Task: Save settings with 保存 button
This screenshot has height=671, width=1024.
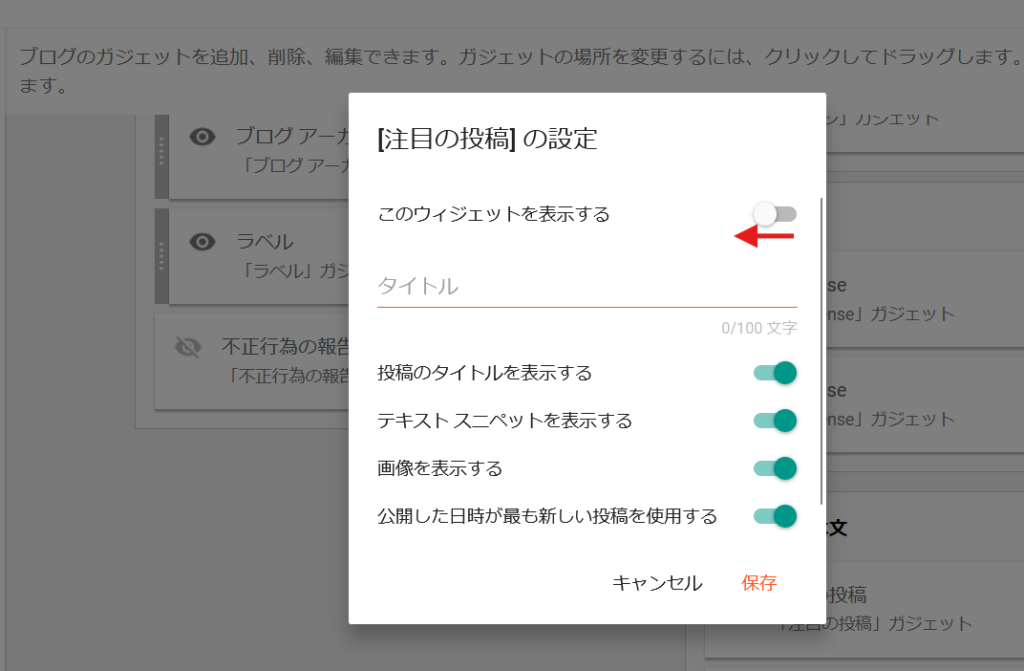Action: 759,583
